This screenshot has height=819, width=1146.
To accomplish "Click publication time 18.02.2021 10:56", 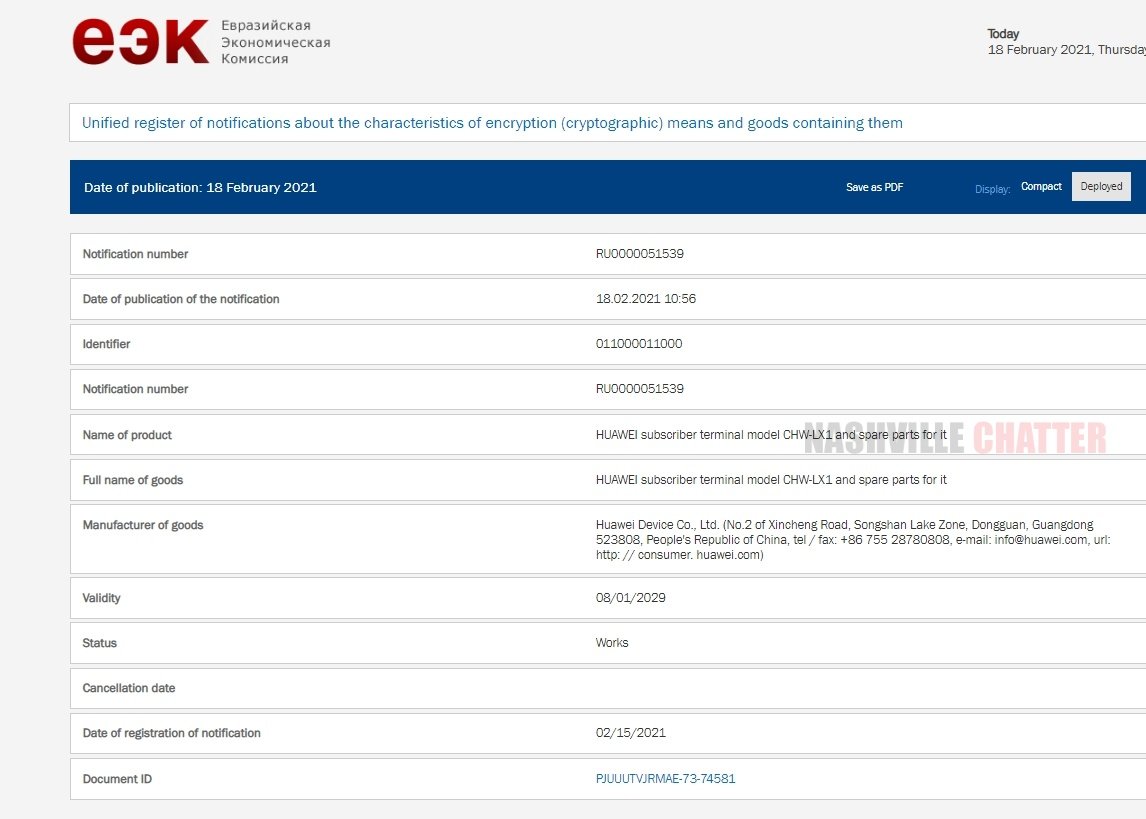I will 645,299.
